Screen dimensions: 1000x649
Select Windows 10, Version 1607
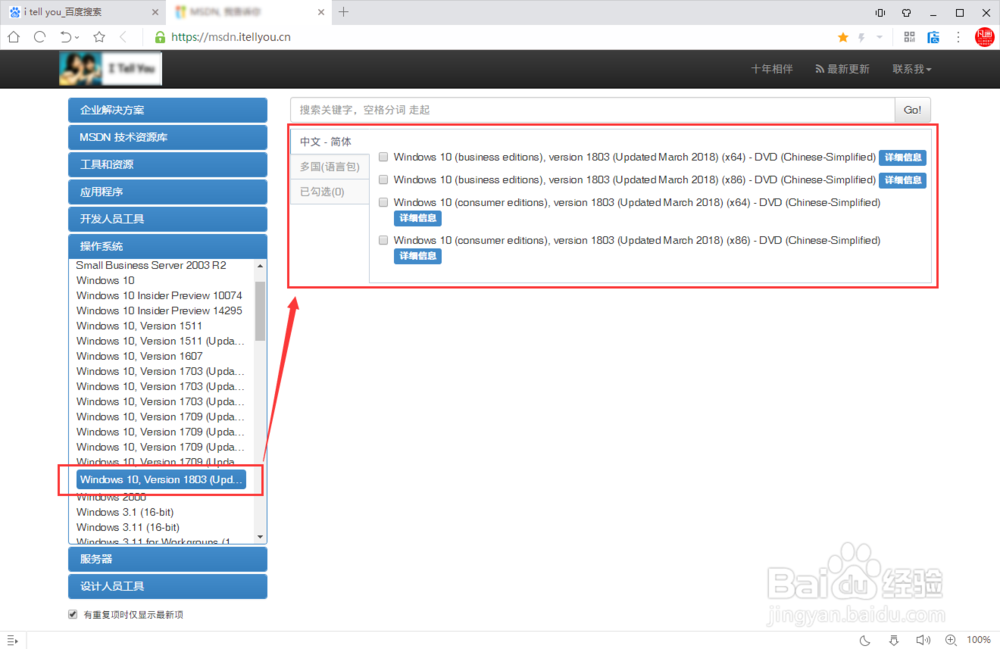139,356
